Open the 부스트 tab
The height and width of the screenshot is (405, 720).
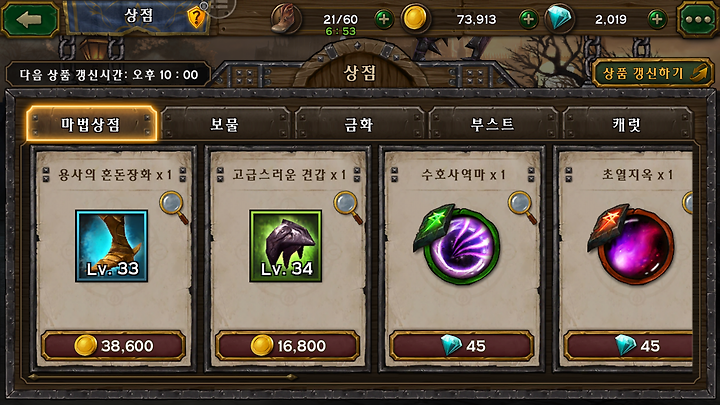[x=493, y=124]
